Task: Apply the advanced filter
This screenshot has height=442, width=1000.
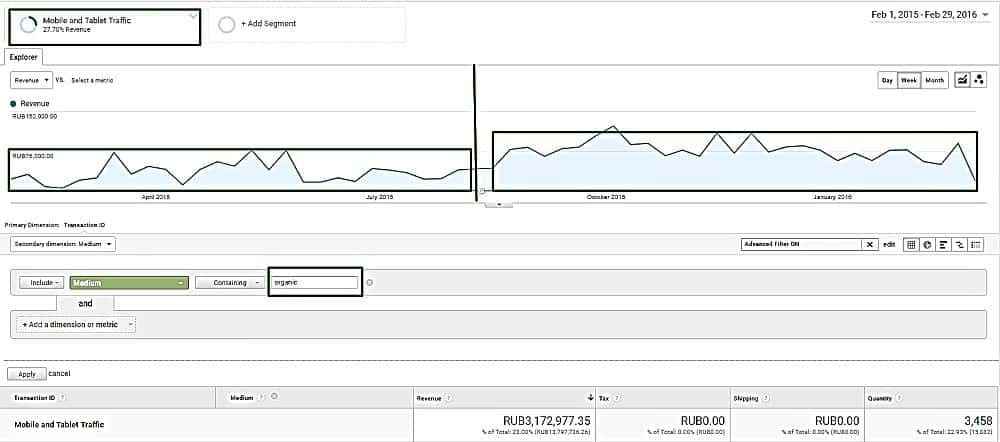Action: [27, 374]
